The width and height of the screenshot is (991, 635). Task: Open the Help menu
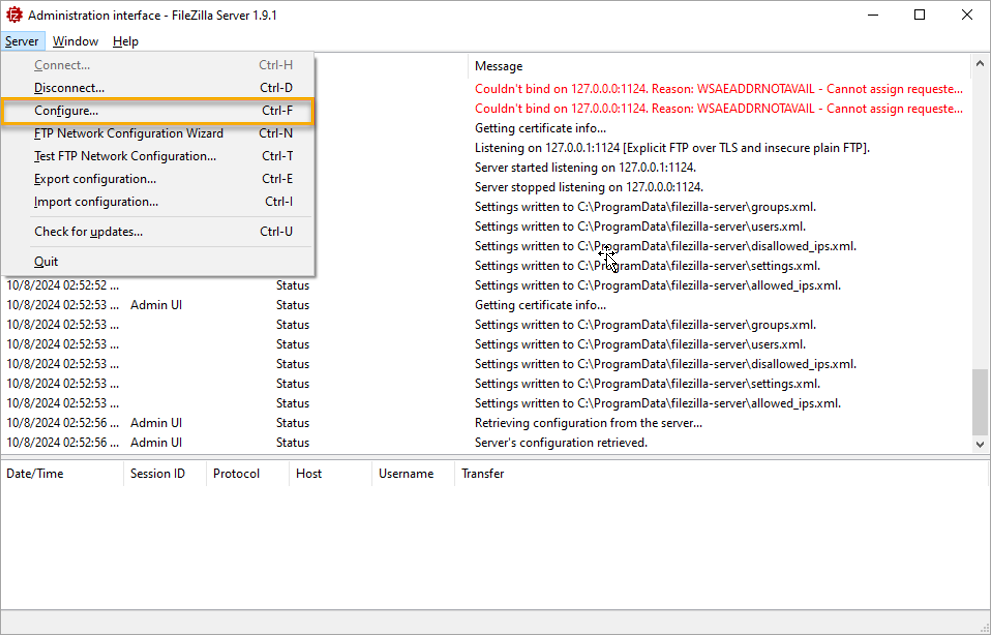(125, 41)
